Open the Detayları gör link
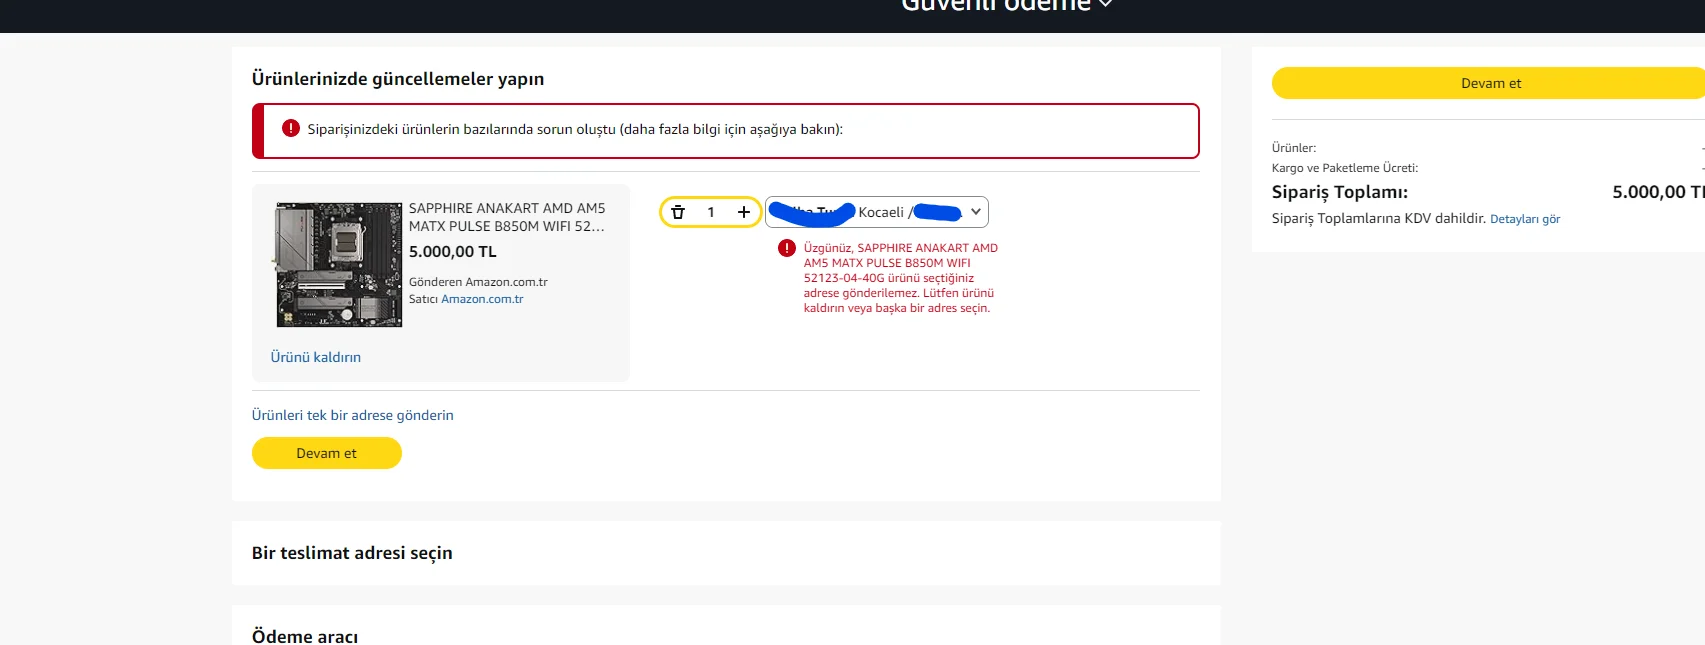This screenshot has width=1705, height=645. (1525, 219)
